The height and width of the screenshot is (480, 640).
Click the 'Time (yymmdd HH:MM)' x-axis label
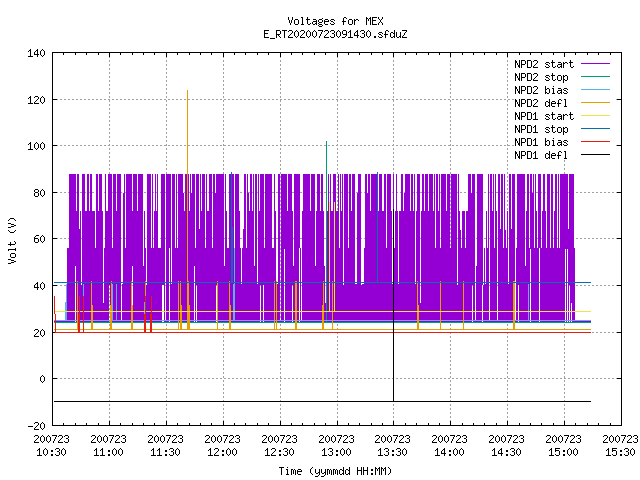[x=335, y=471]
